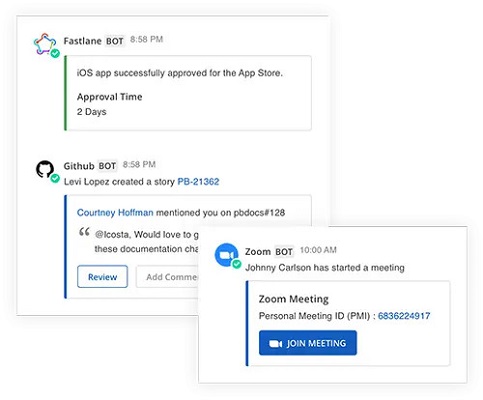Open story link PB-21362

point(198,182)
